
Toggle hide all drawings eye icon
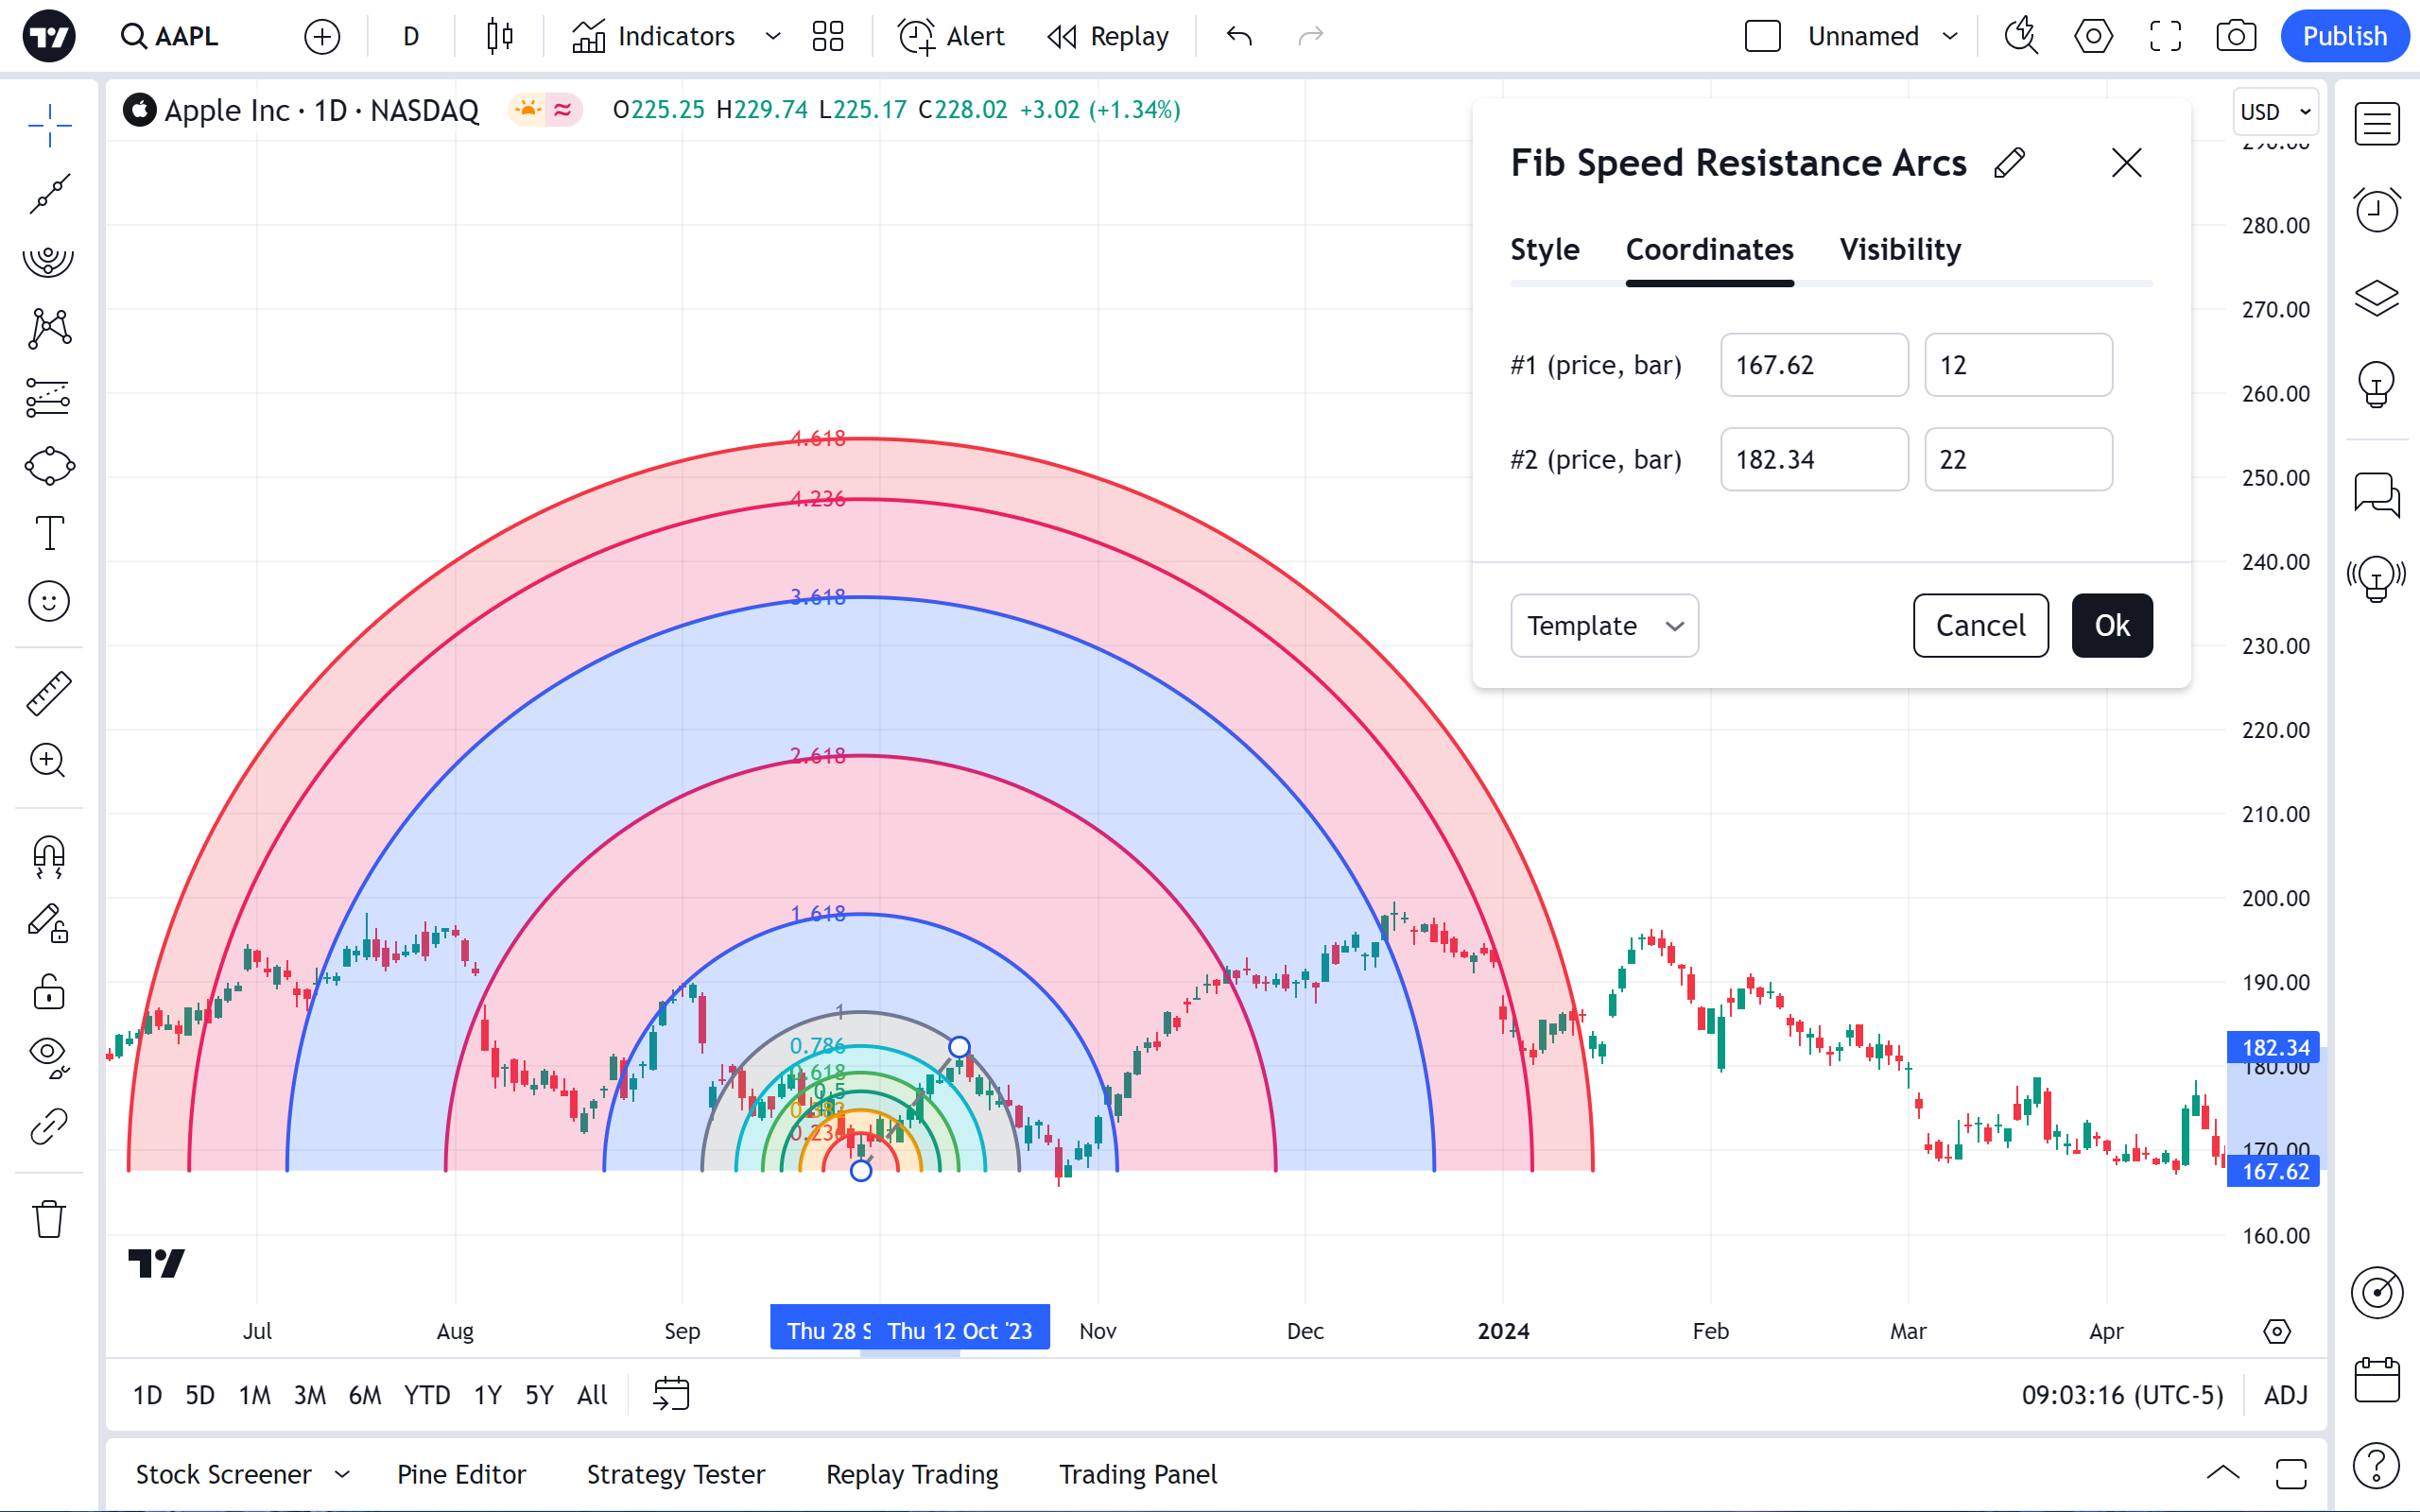[x=48, y=1055]
